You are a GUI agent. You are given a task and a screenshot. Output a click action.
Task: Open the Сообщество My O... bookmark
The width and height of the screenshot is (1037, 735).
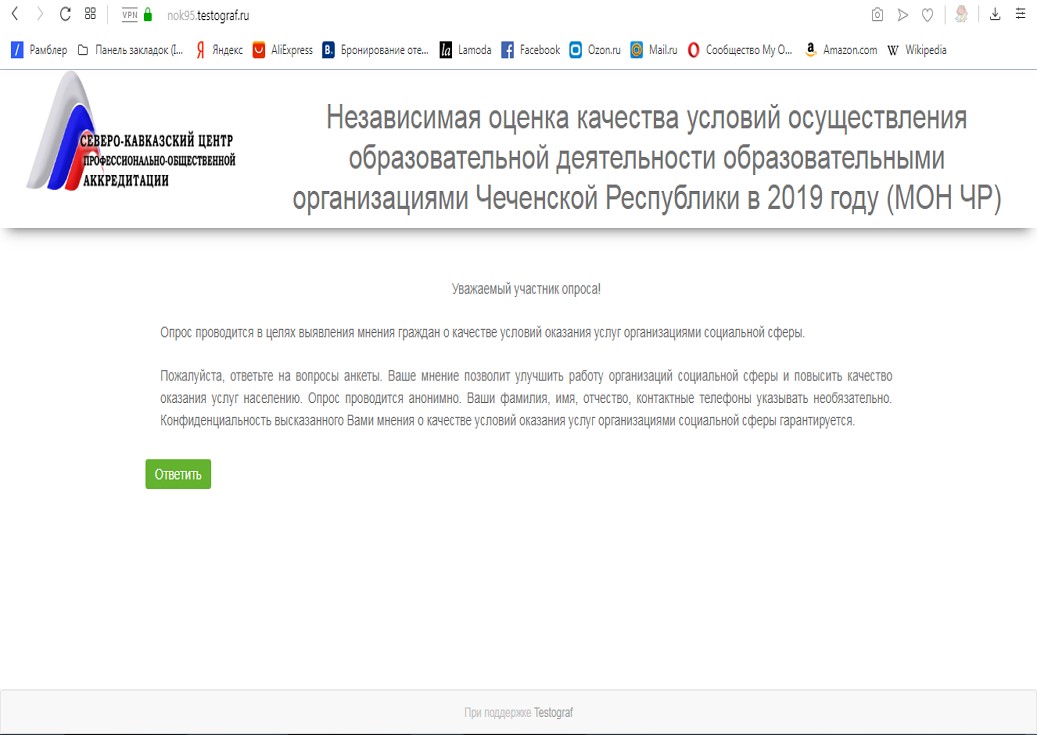pos(739,50)
